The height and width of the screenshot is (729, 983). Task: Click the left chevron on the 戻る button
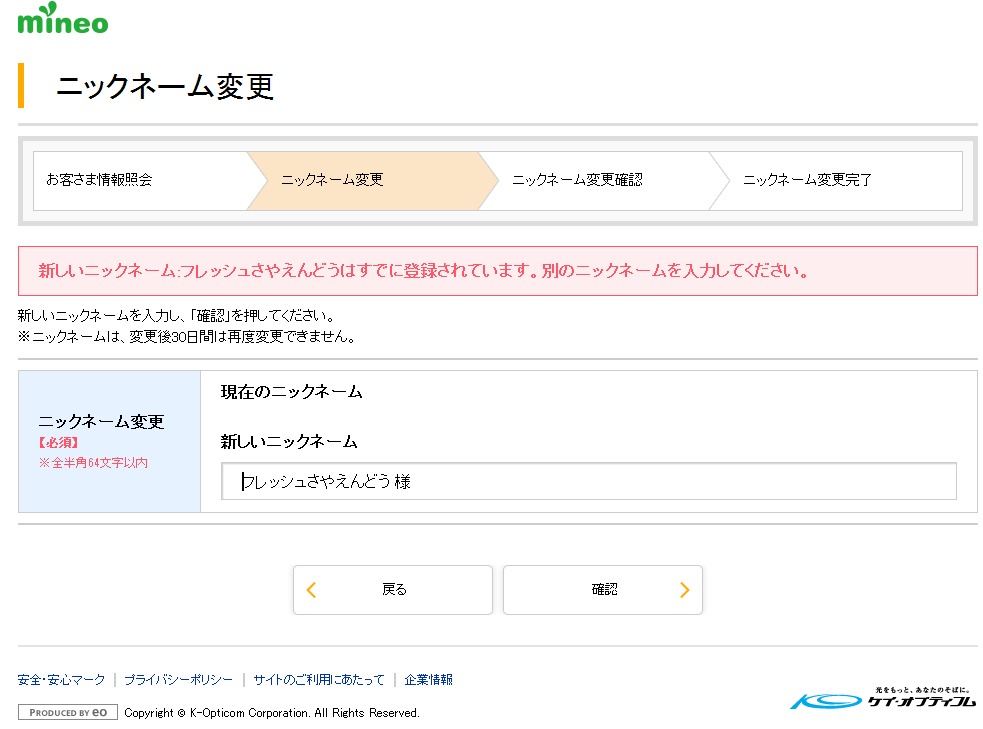(x=311, y=590)
